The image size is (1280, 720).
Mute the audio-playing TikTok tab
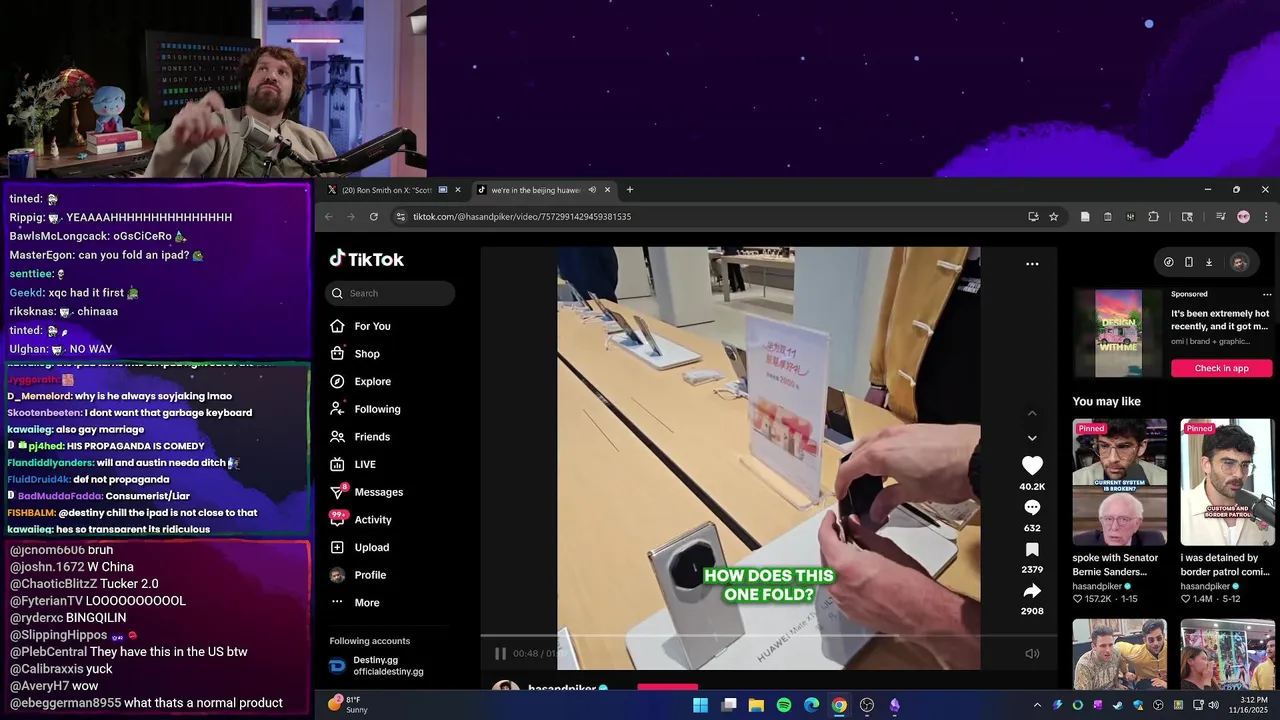tap(592, 190)
